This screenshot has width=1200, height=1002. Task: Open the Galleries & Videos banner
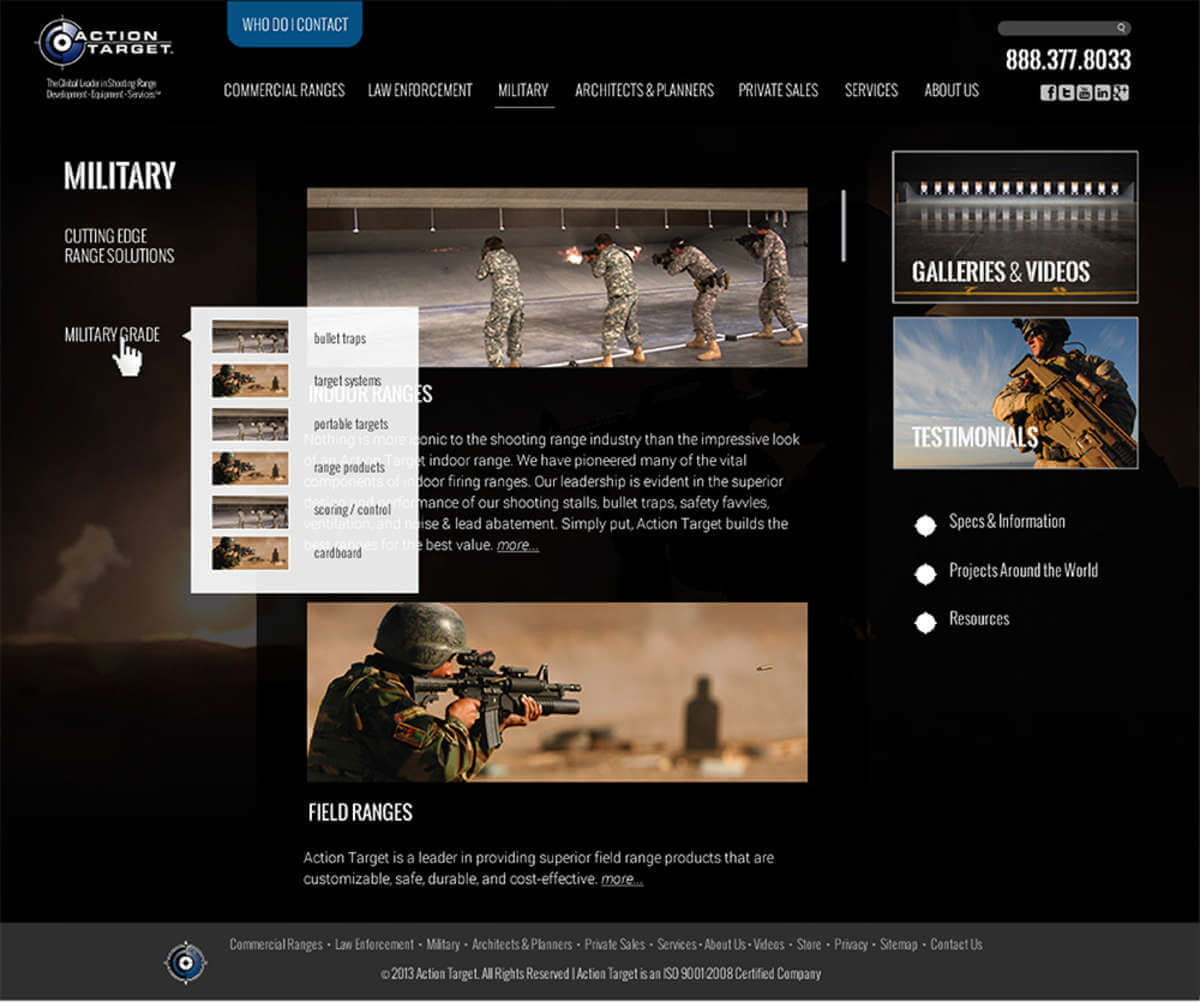pyautogui.click(x=1015, y=227)
